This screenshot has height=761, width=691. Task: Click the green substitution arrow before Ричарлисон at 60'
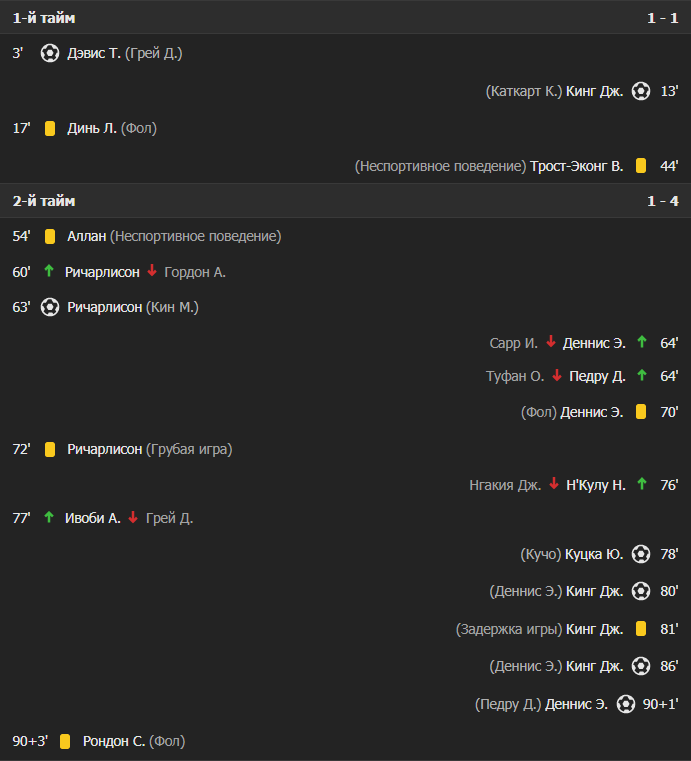(48, 271)
